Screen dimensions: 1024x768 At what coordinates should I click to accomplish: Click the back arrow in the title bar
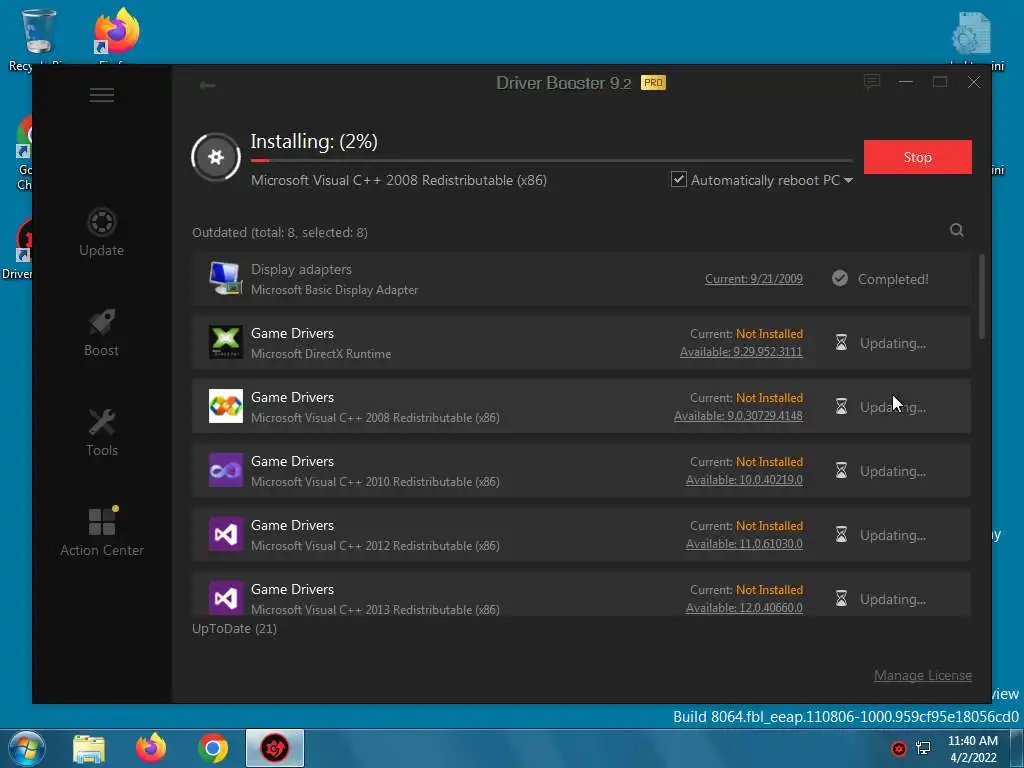208,85
